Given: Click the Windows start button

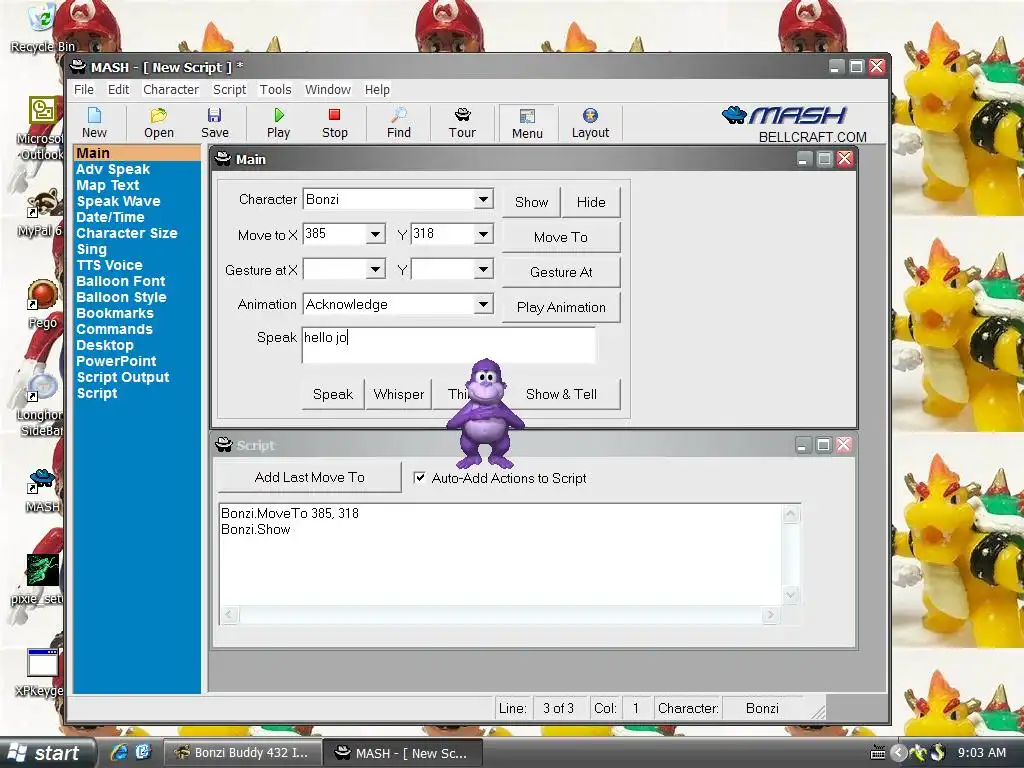Looking at the screenshot, I should pyautogui.click(x=48, y=752).
